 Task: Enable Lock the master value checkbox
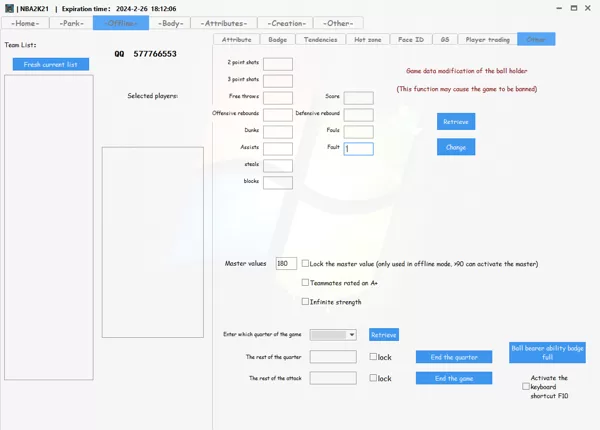pyautogui.click(x=305, y=263)
